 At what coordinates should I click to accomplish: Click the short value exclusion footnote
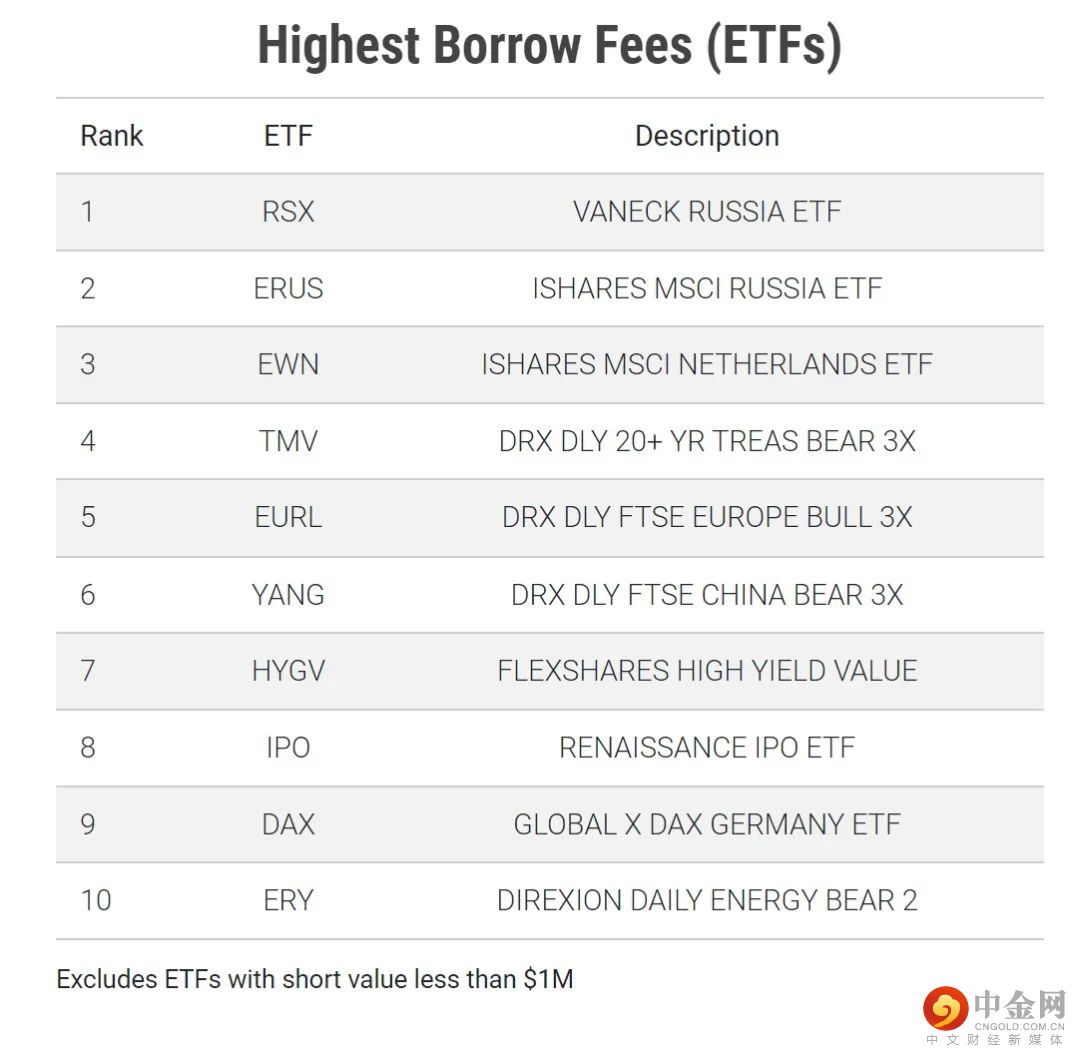[x=315, y=979]
